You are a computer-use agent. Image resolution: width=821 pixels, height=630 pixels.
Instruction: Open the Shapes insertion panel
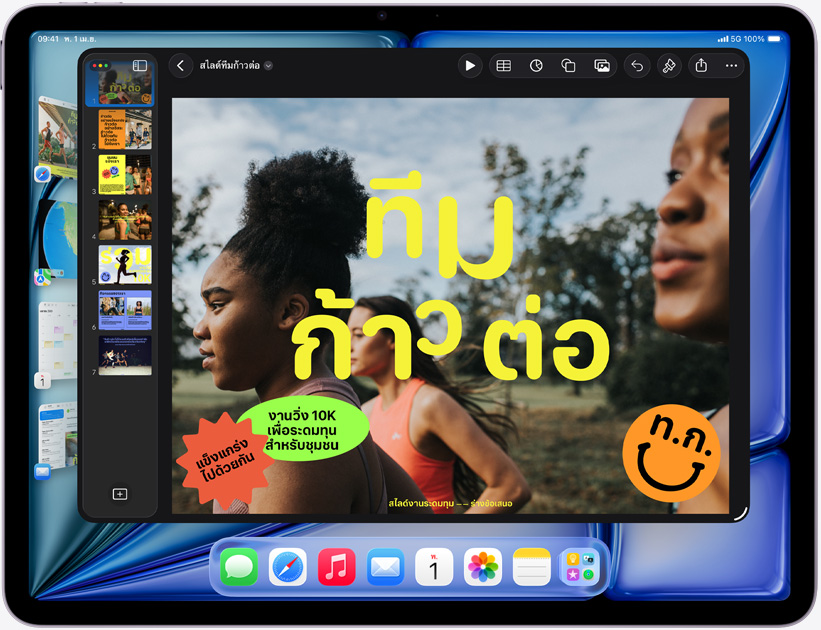point(569,65)
